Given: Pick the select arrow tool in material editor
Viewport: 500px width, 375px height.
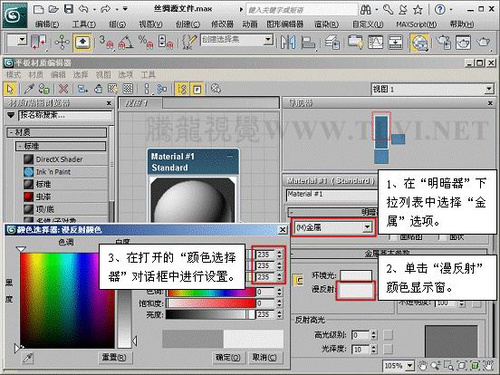Looking at the screenshot, I should tap(10, 89).
